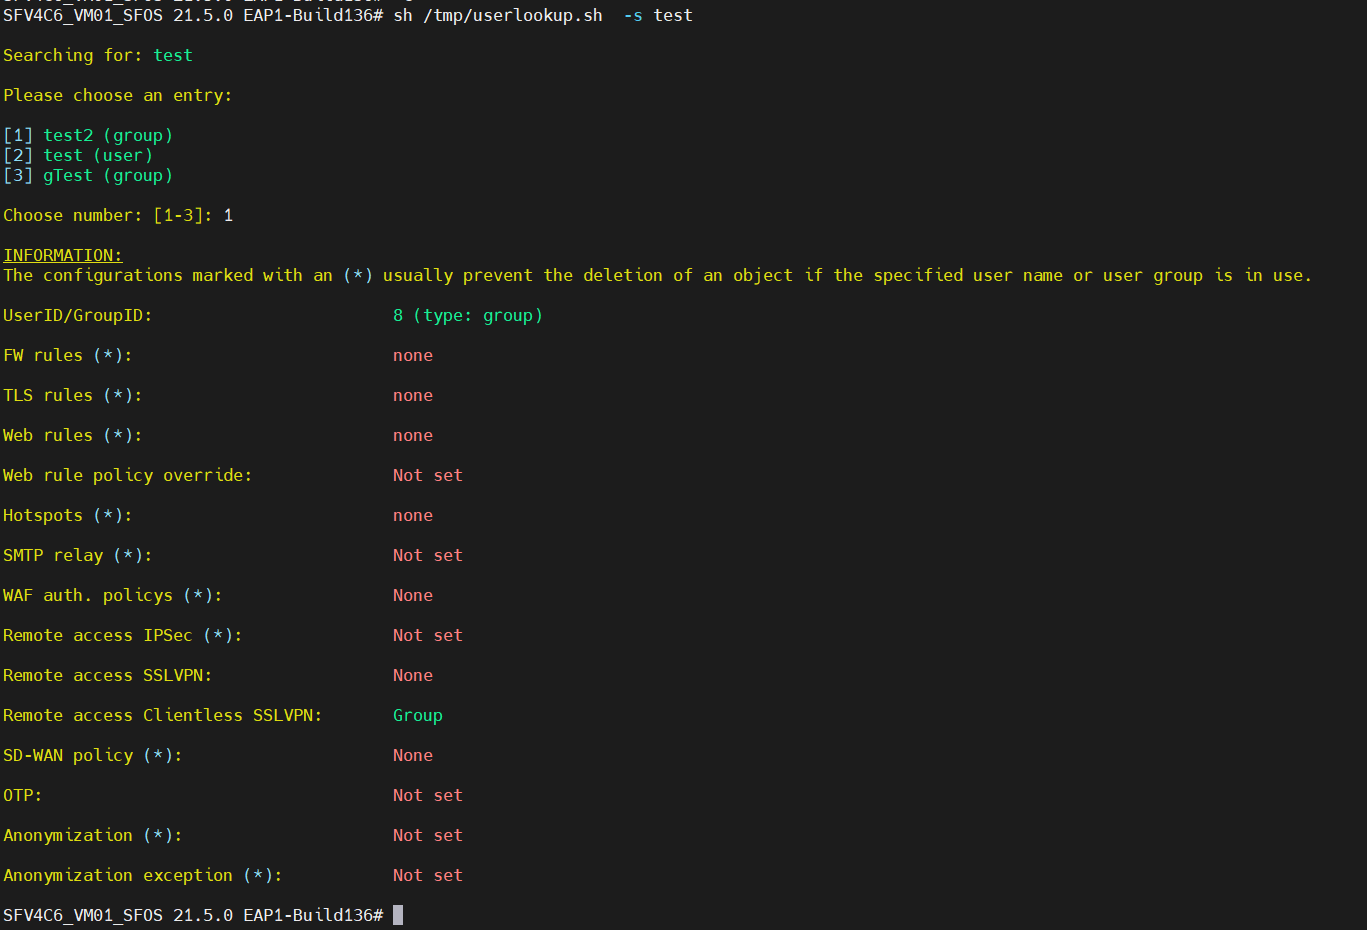Click the 'Anonymization exception (*):' label
The image size is (1367, 930).
(x=143, y=875)
